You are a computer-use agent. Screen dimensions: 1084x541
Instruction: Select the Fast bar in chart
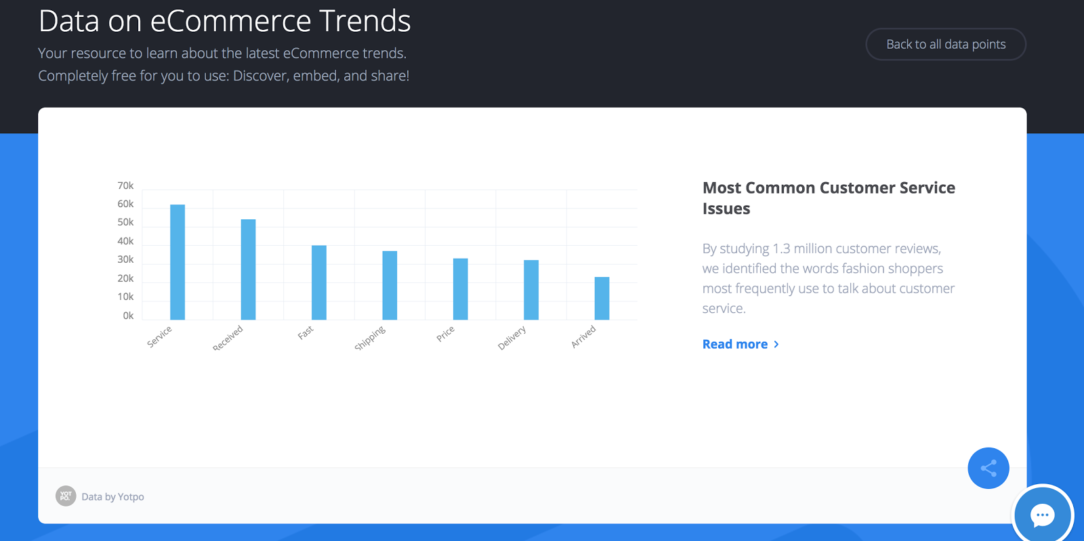click(319, 283)
